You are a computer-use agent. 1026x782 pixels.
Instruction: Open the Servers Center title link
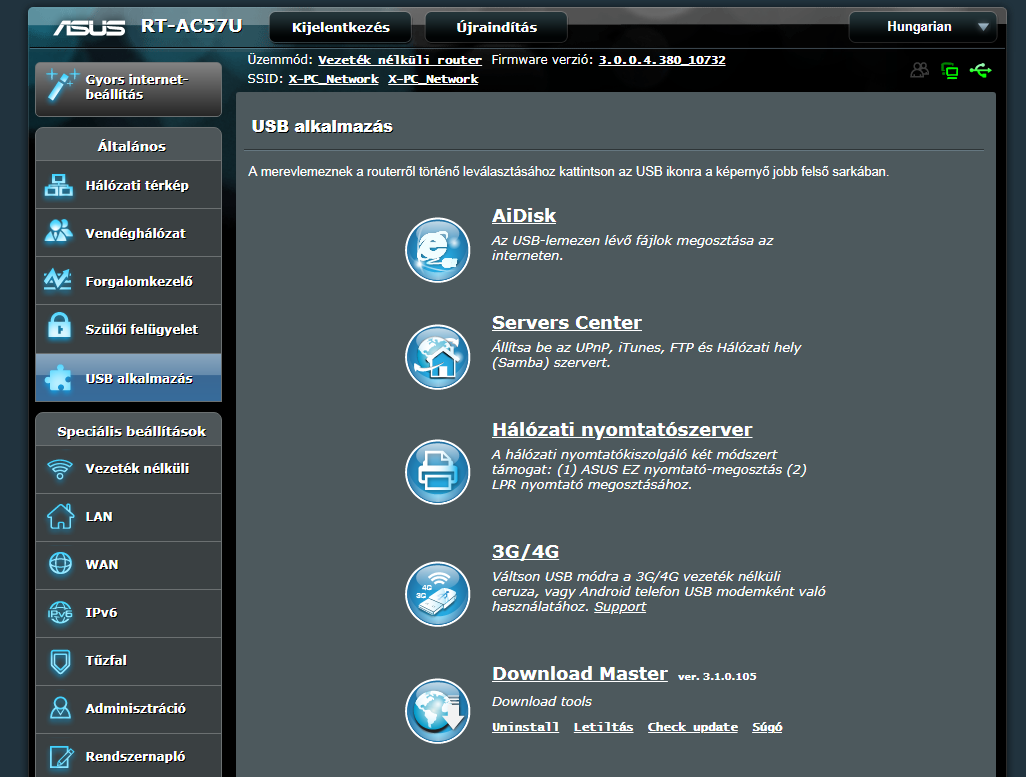click(x=567, y=323)
